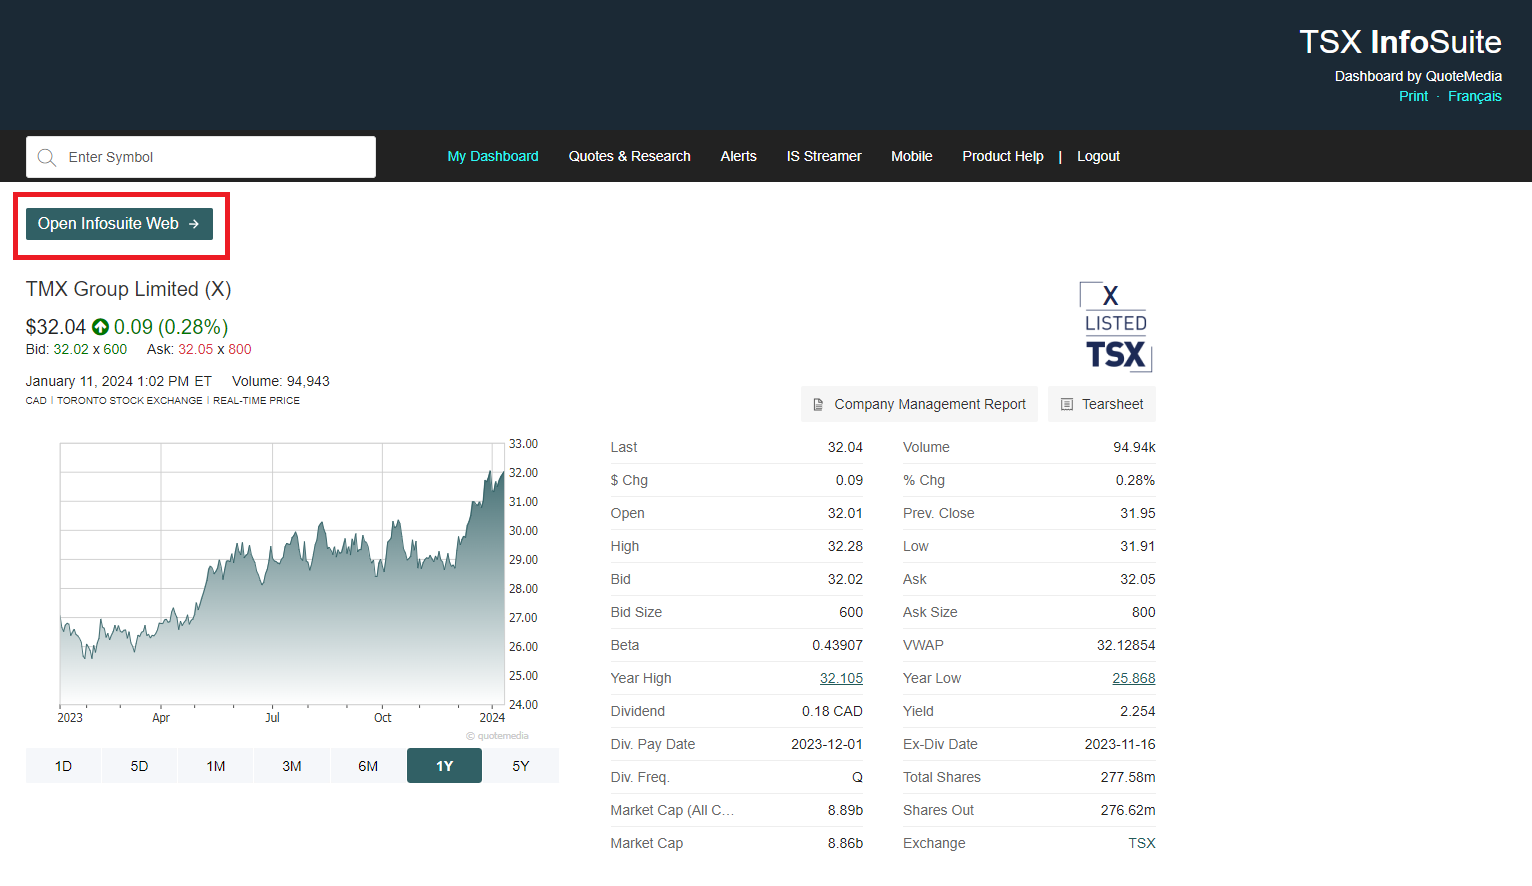
Task: Choose the 1Y chart range
Action: [x=445, y=766]
